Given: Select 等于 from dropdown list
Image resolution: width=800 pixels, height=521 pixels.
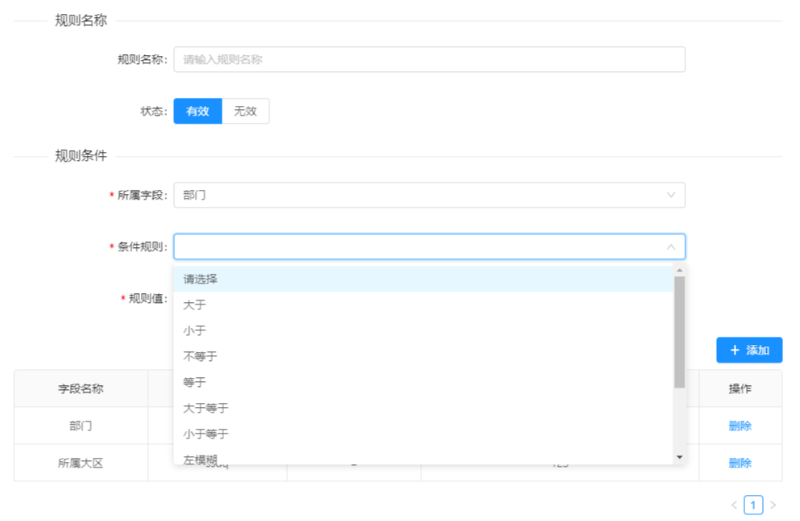Looking at the screenshot, I should [x=423, y=382].
